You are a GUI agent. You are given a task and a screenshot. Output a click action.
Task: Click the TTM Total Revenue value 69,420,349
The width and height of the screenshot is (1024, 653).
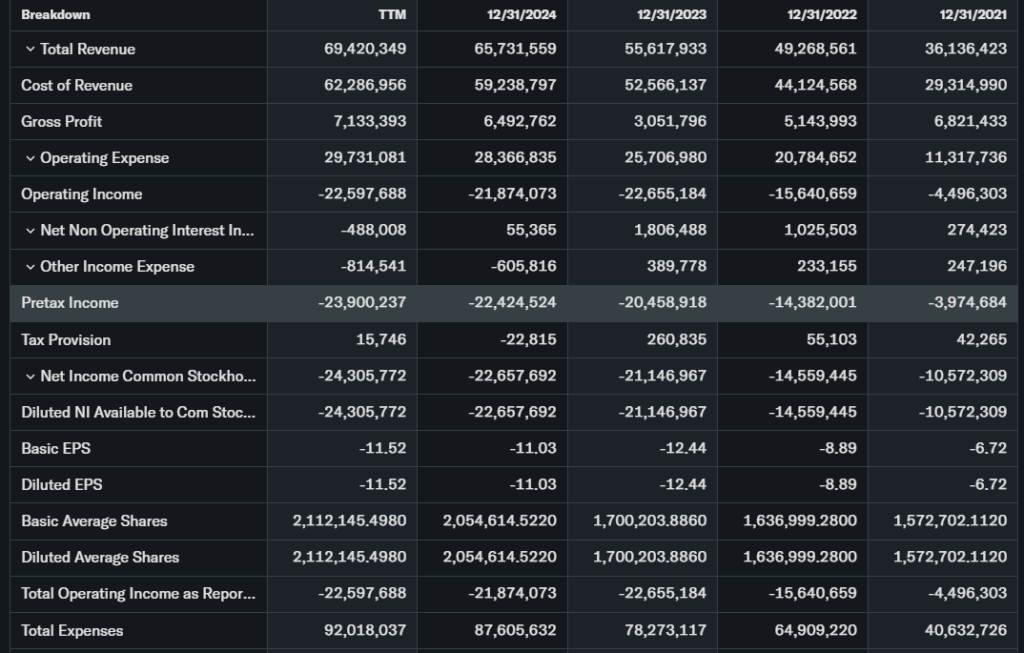(x=365, y=49)
